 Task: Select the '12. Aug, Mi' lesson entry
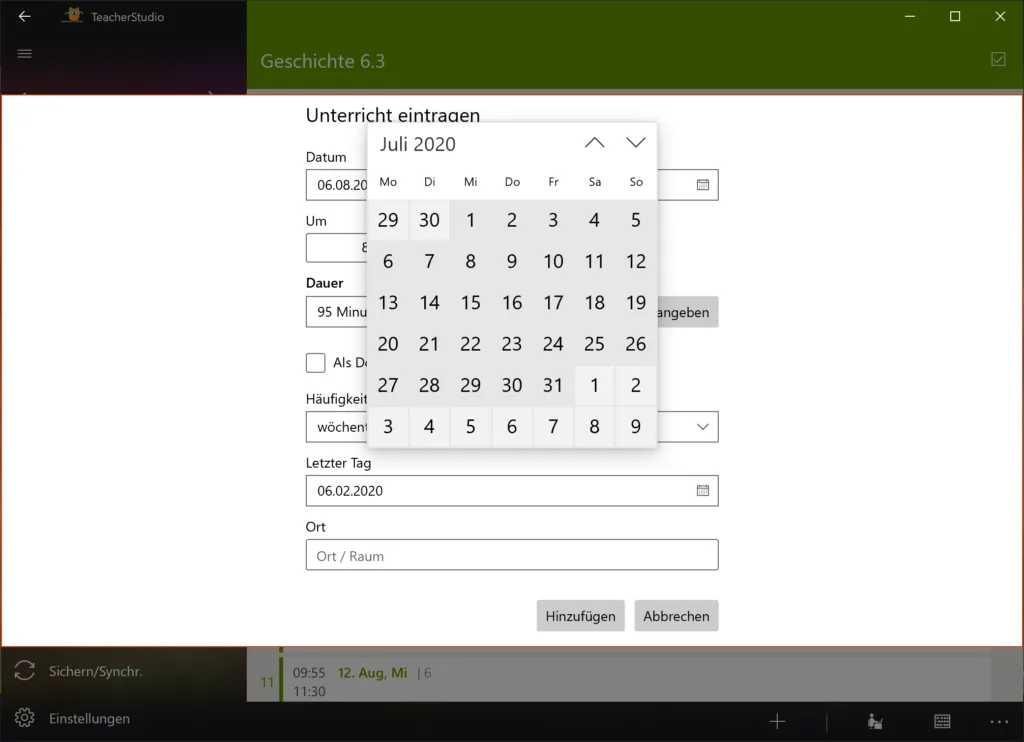[618, 681]
